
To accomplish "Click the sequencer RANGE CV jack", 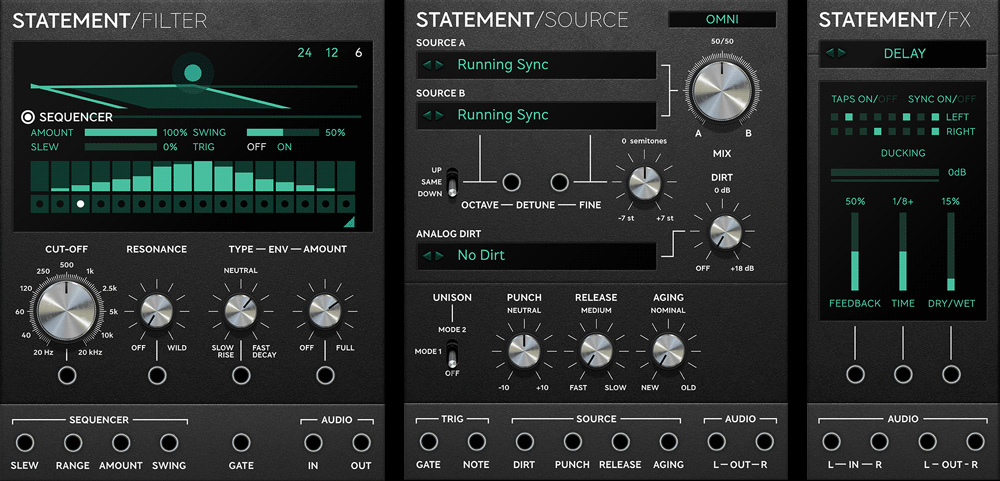I will (x=73, y=442).
